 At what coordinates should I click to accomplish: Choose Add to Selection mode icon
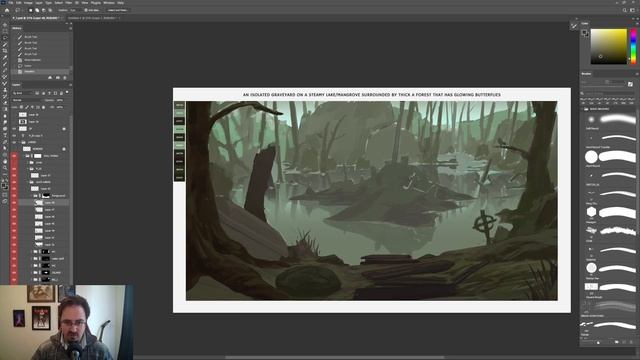37,10
